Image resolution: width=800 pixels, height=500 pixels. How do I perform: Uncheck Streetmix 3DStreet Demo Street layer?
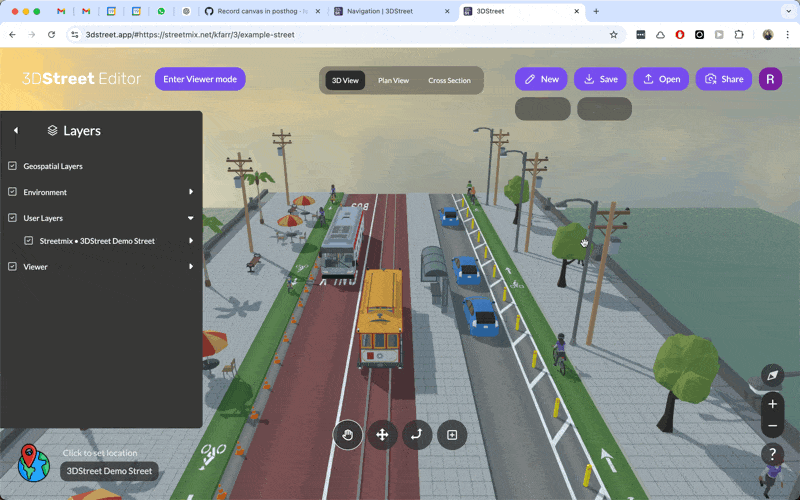pyautogui.click(x=29, y=241)
